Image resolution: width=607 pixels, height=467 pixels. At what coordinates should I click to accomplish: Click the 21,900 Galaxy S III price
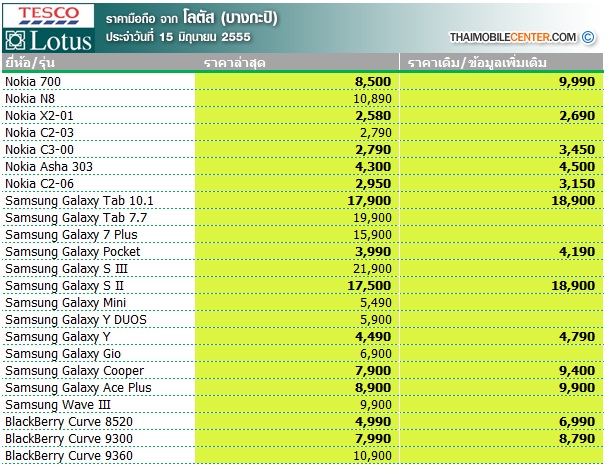[x=372, y=270]
